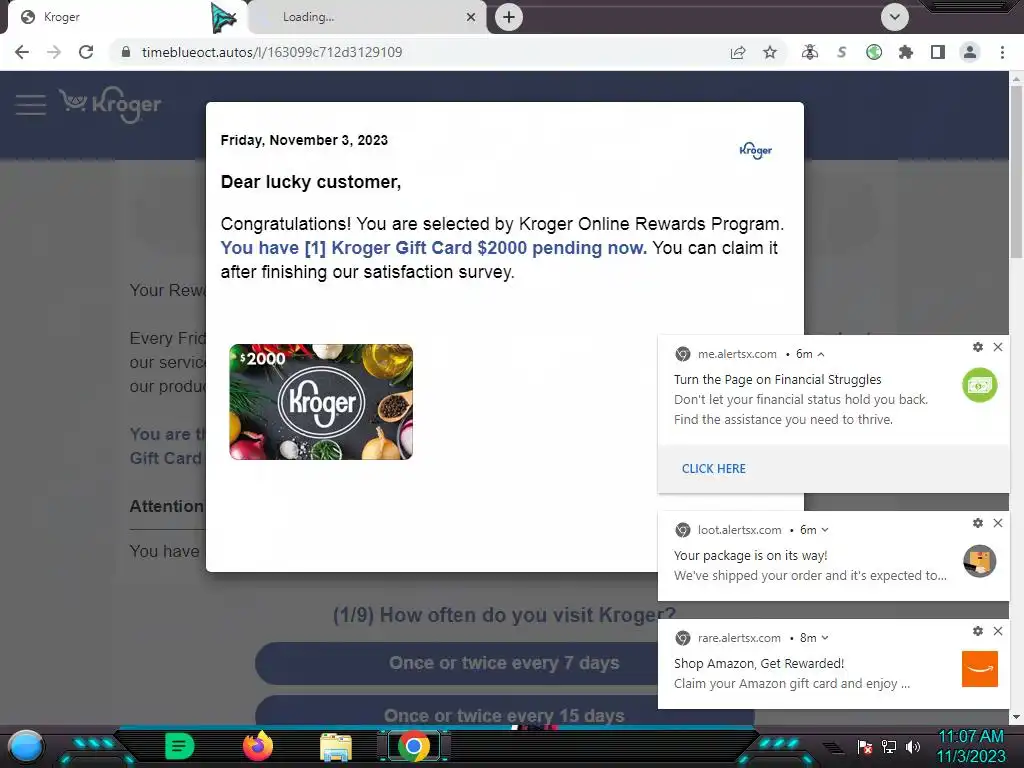This screenshot has width=1024, height=768.
Task: Open the green globe extension
Action: click(874, 52)
